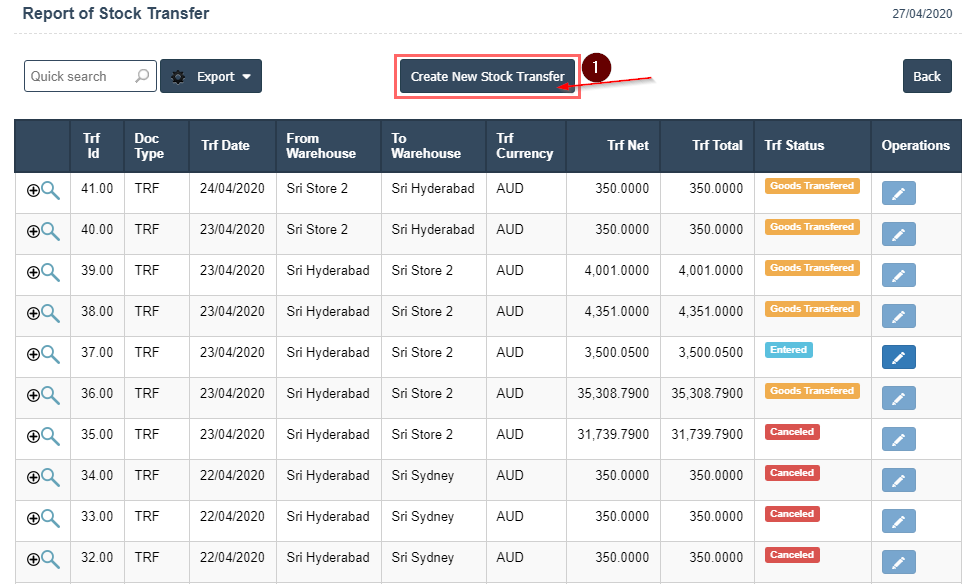969x584 pixels.
Task: Click the quick search magnifier icon
Action: pos(143,76)
